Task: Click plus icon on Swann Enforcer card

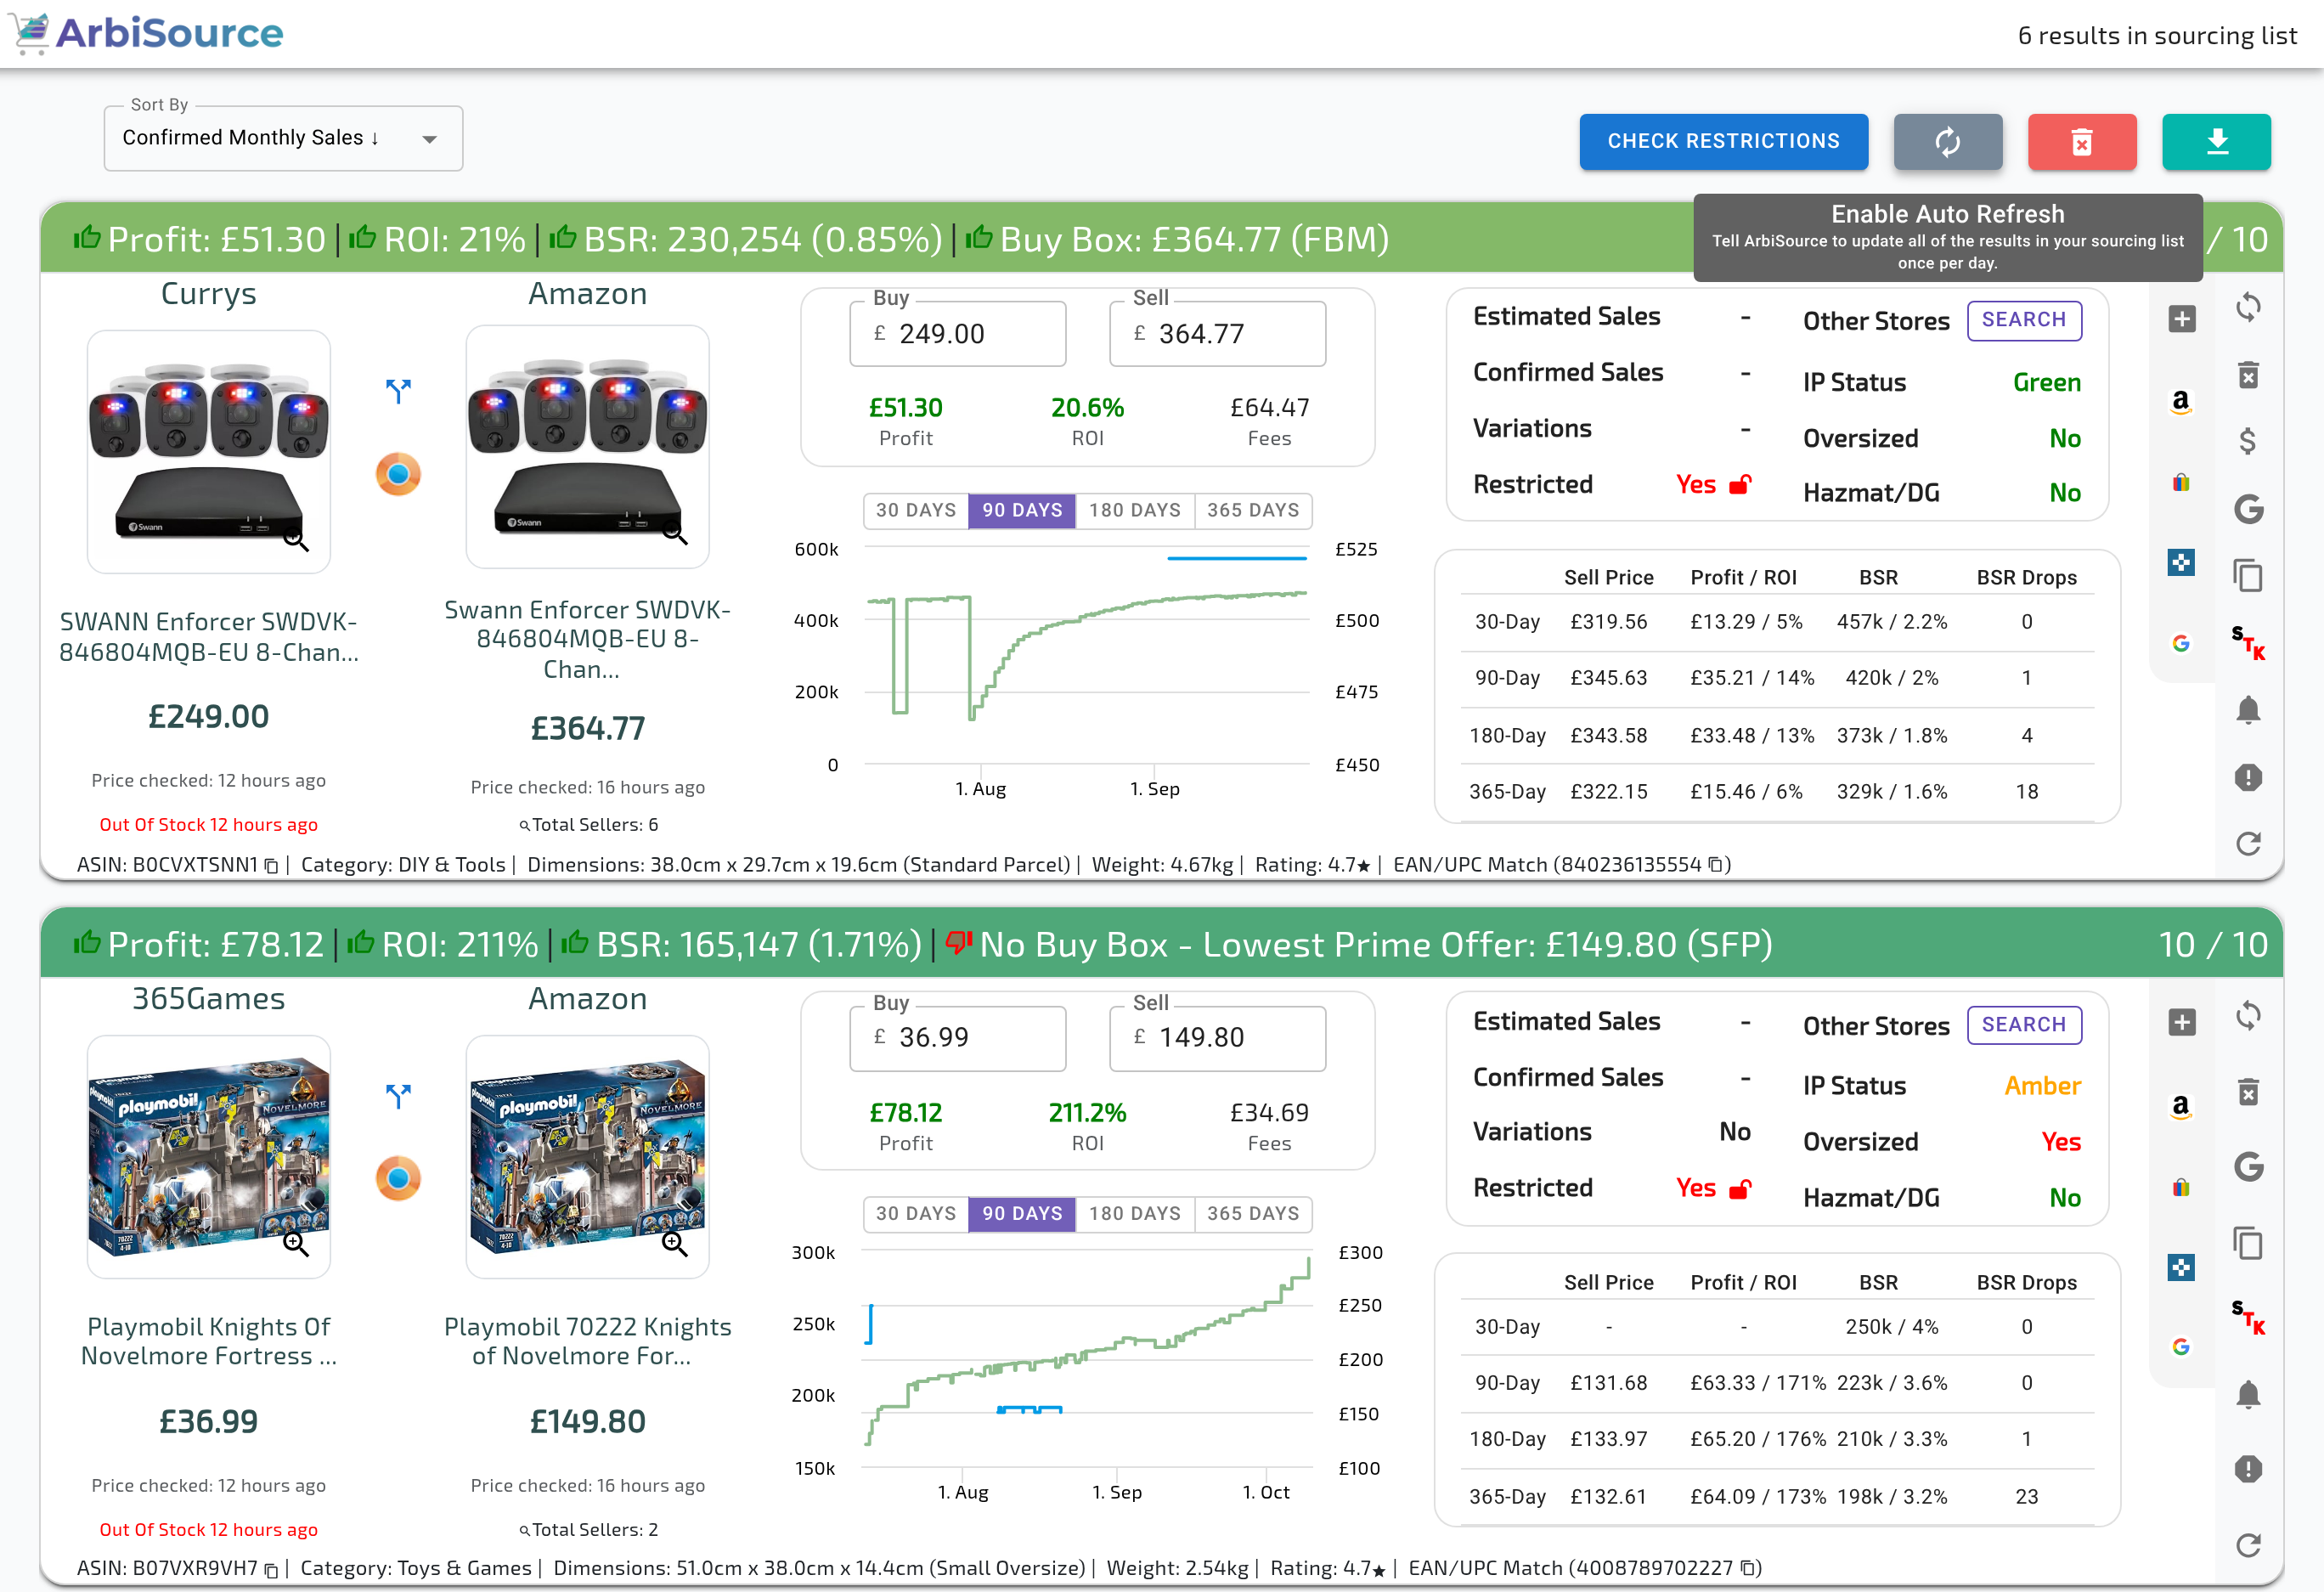Action: click(x=2181, y=319)
